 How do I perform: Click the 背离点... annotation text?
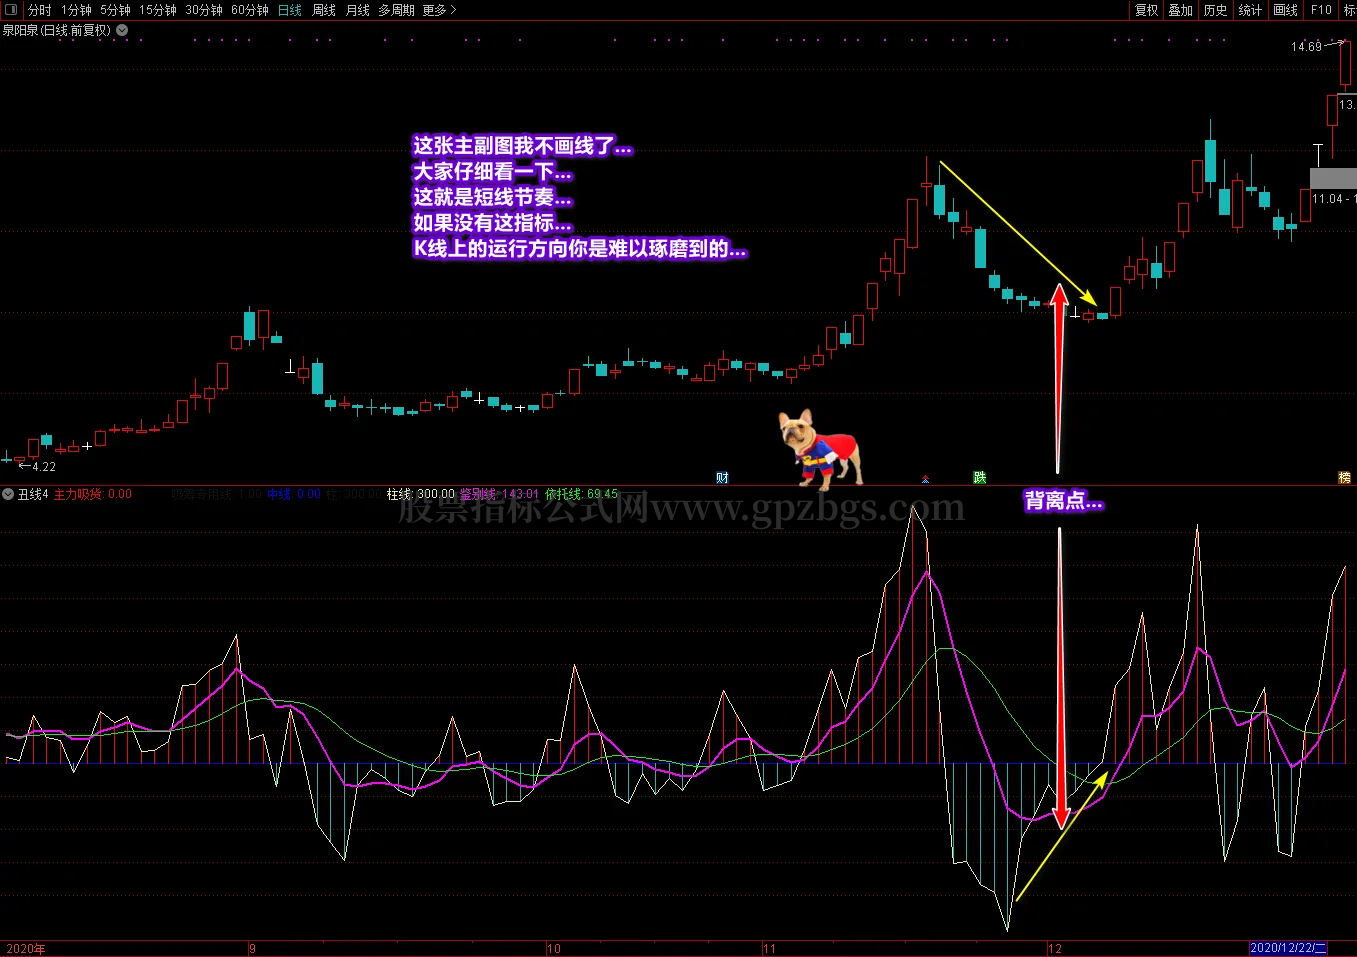1063,501
